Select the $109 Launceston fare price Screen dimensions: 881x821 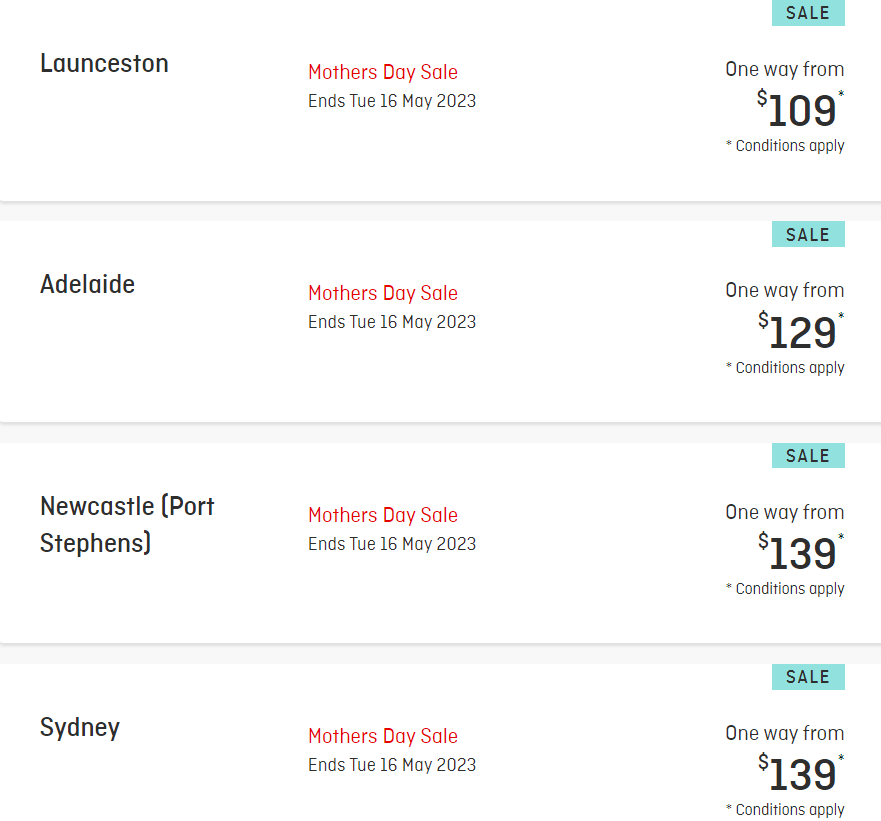pyautogui.click(x=800, y=109)
